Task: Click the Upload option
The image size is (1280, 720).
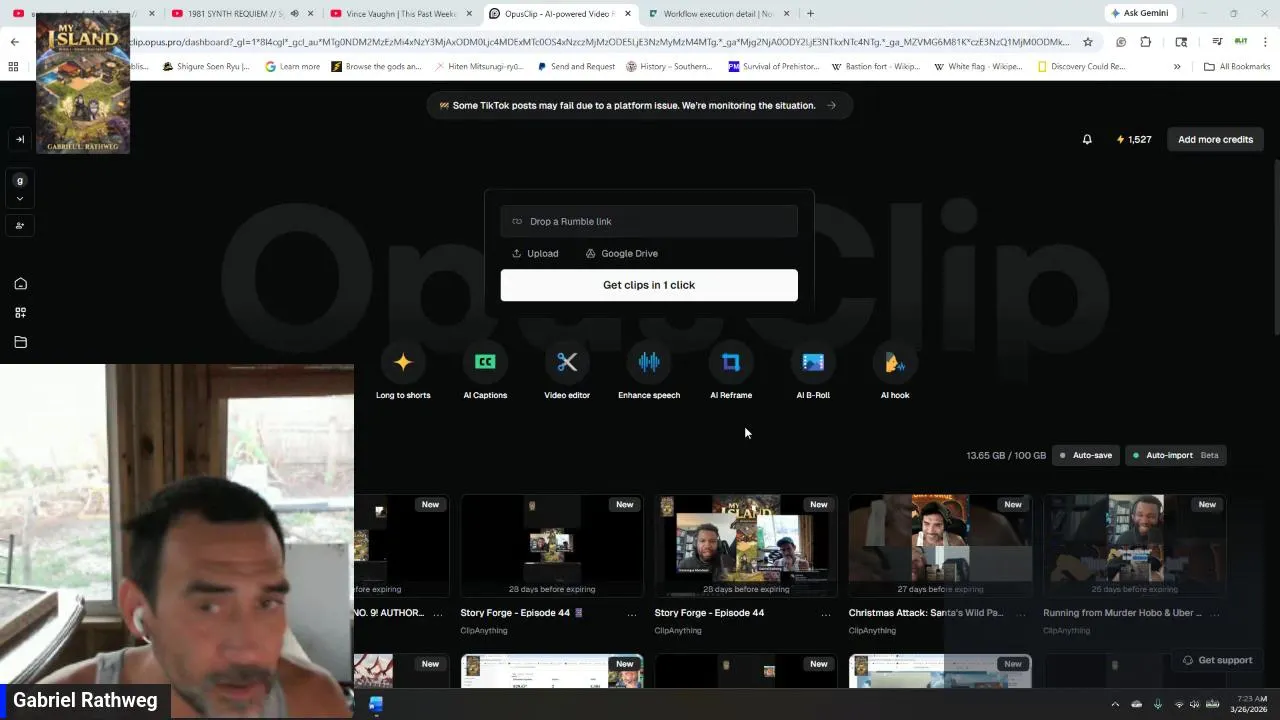Action: tap(535, 253)
